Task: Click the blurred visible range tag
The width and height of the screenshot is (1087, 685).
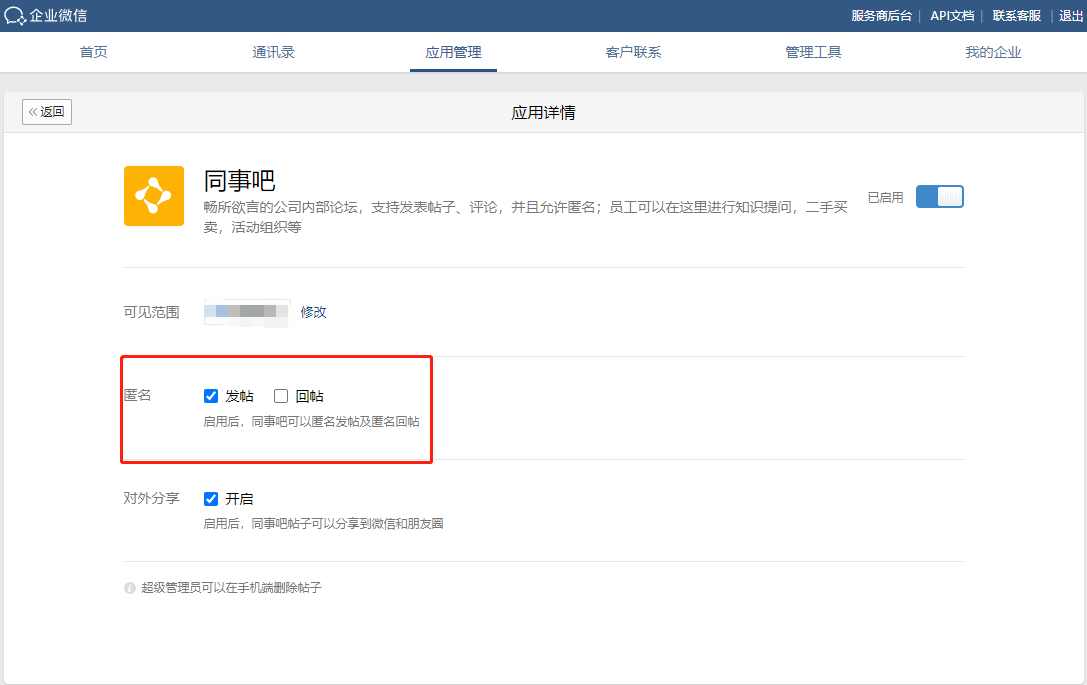Action: [x=247, y=312]
